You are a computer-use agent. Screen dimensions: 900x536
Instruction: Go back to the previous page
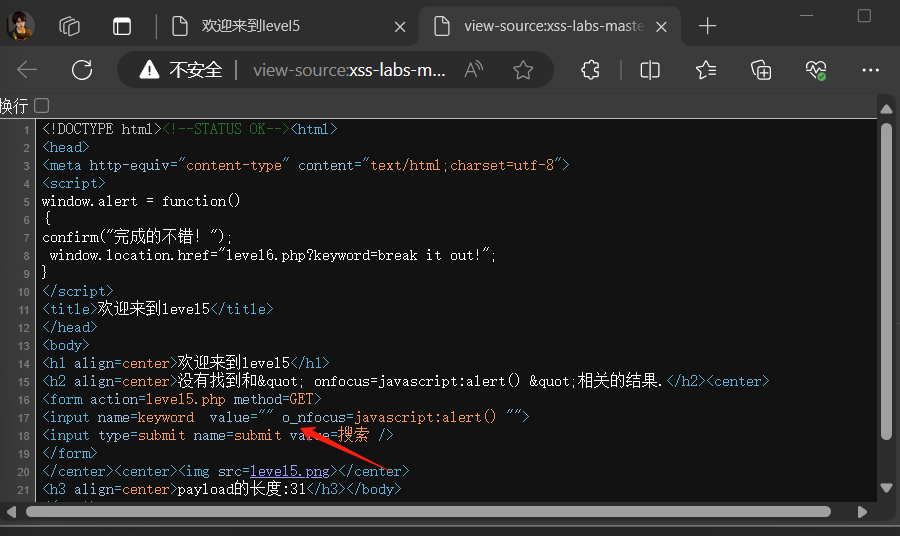[27, 70]
